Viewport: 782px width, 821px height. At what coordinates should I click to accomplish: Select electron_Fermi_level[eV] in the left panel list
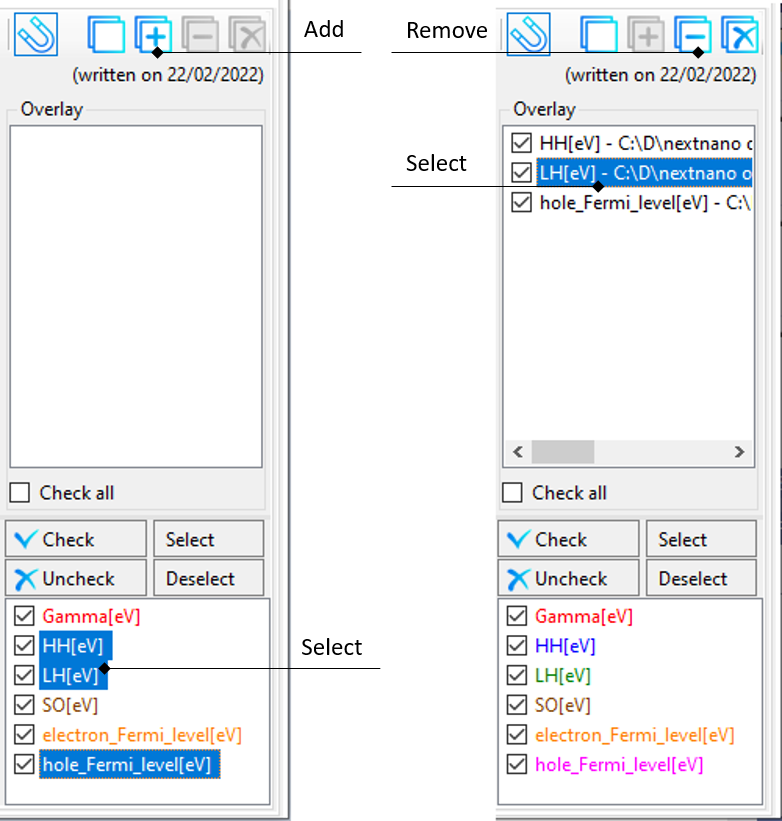141,735
